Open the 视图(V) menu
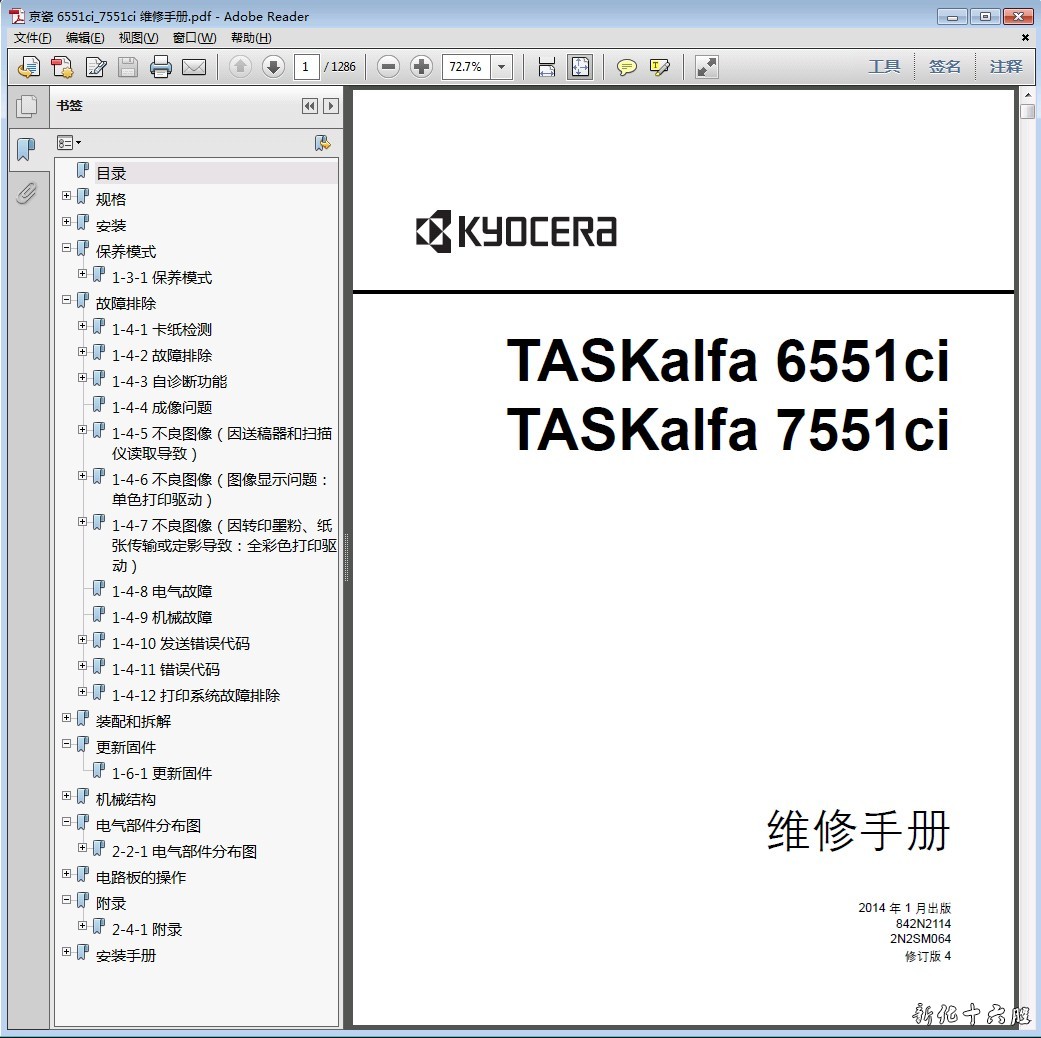The width and height of the screenshot is (1041, 1038). 138,38
